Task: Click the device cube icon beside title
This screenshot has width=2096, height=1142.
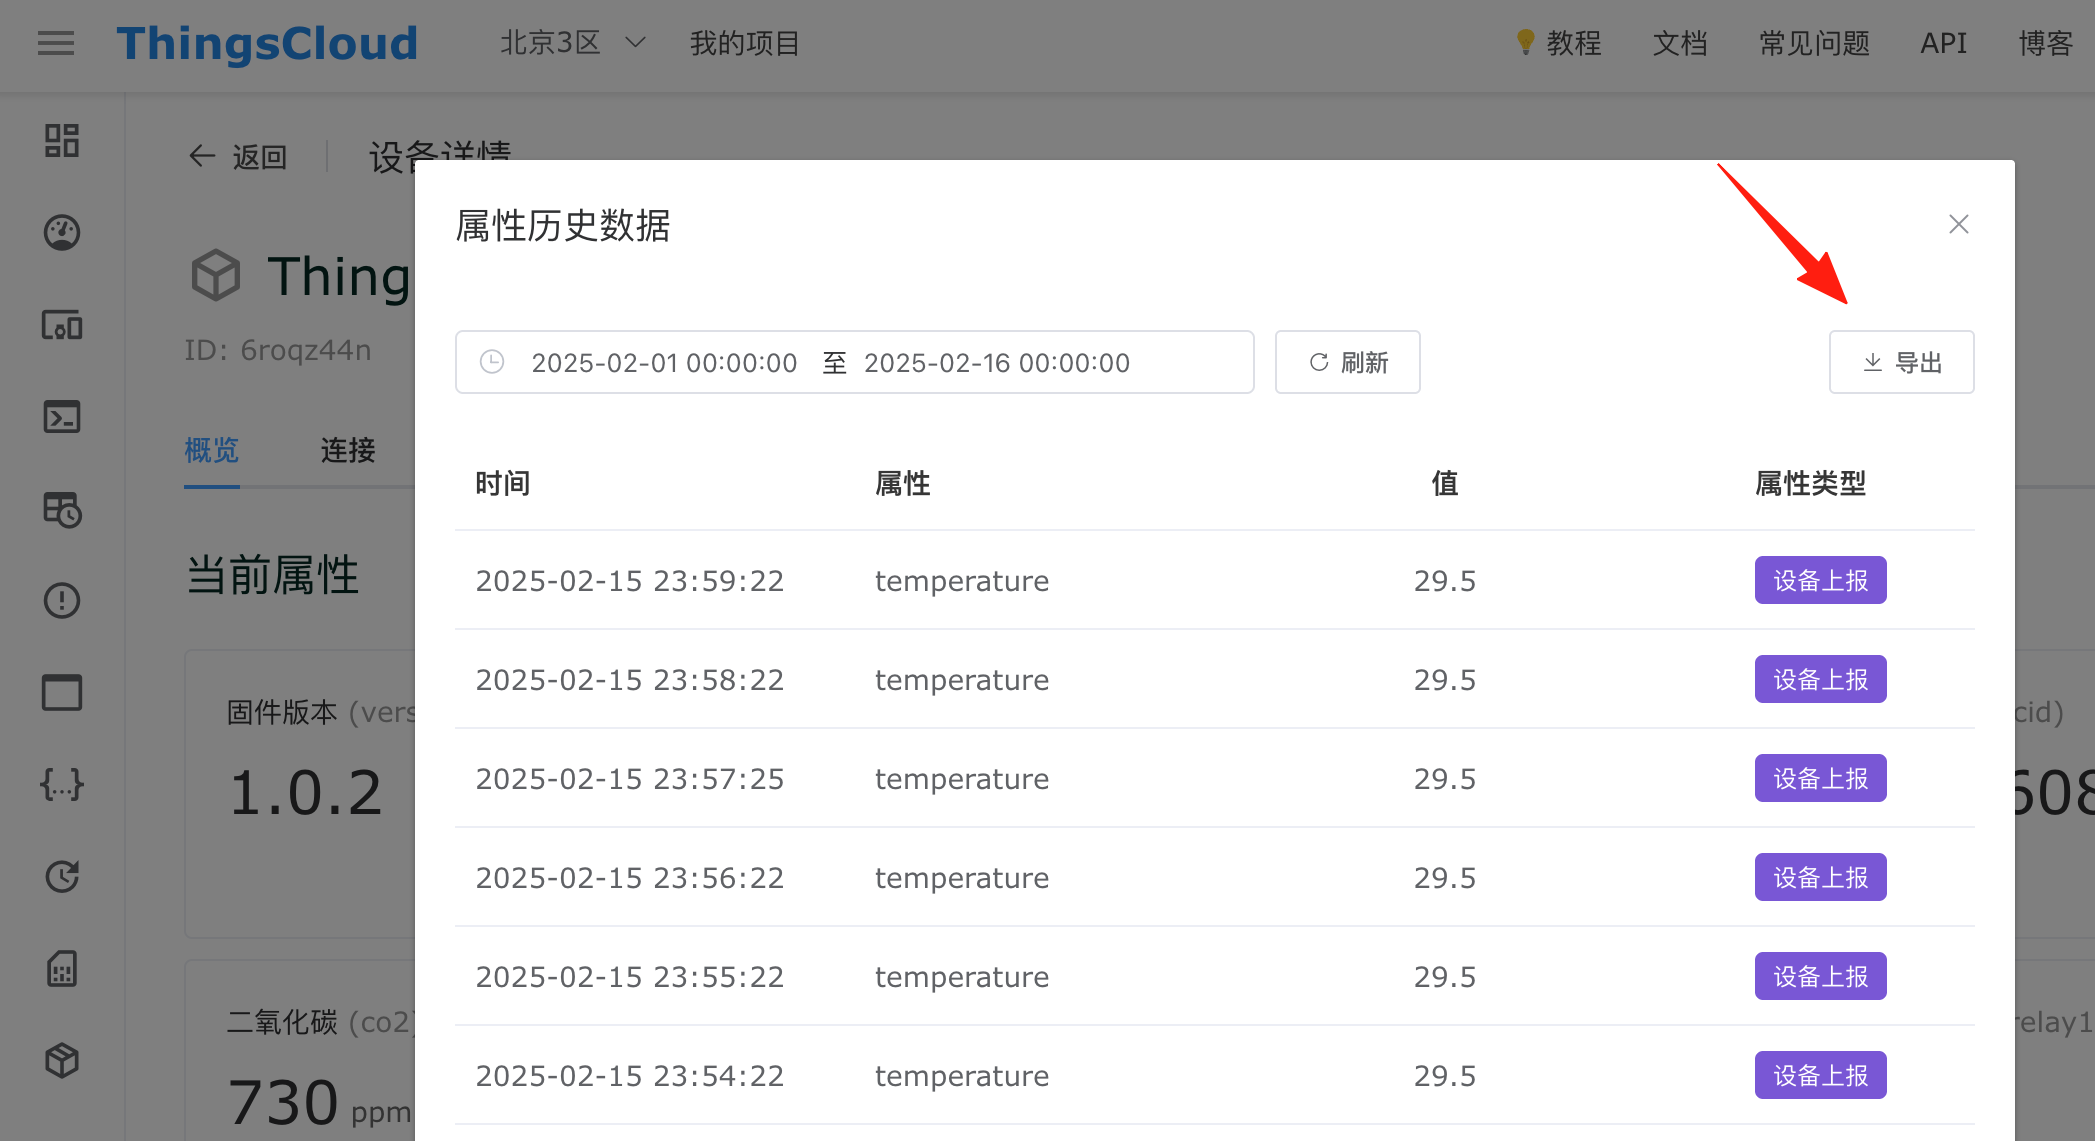Action: (216, 275)
